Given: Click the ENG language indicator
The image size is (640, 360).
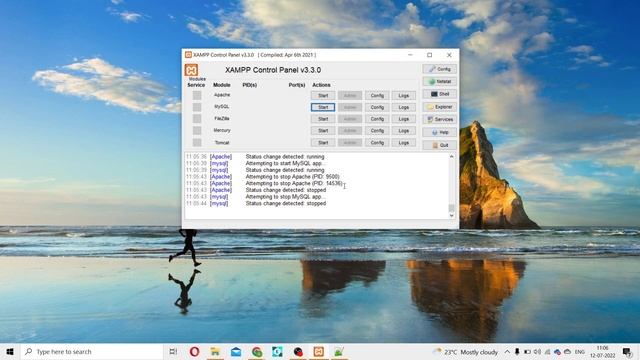Looking at the screenshot, I should point(580,352).
